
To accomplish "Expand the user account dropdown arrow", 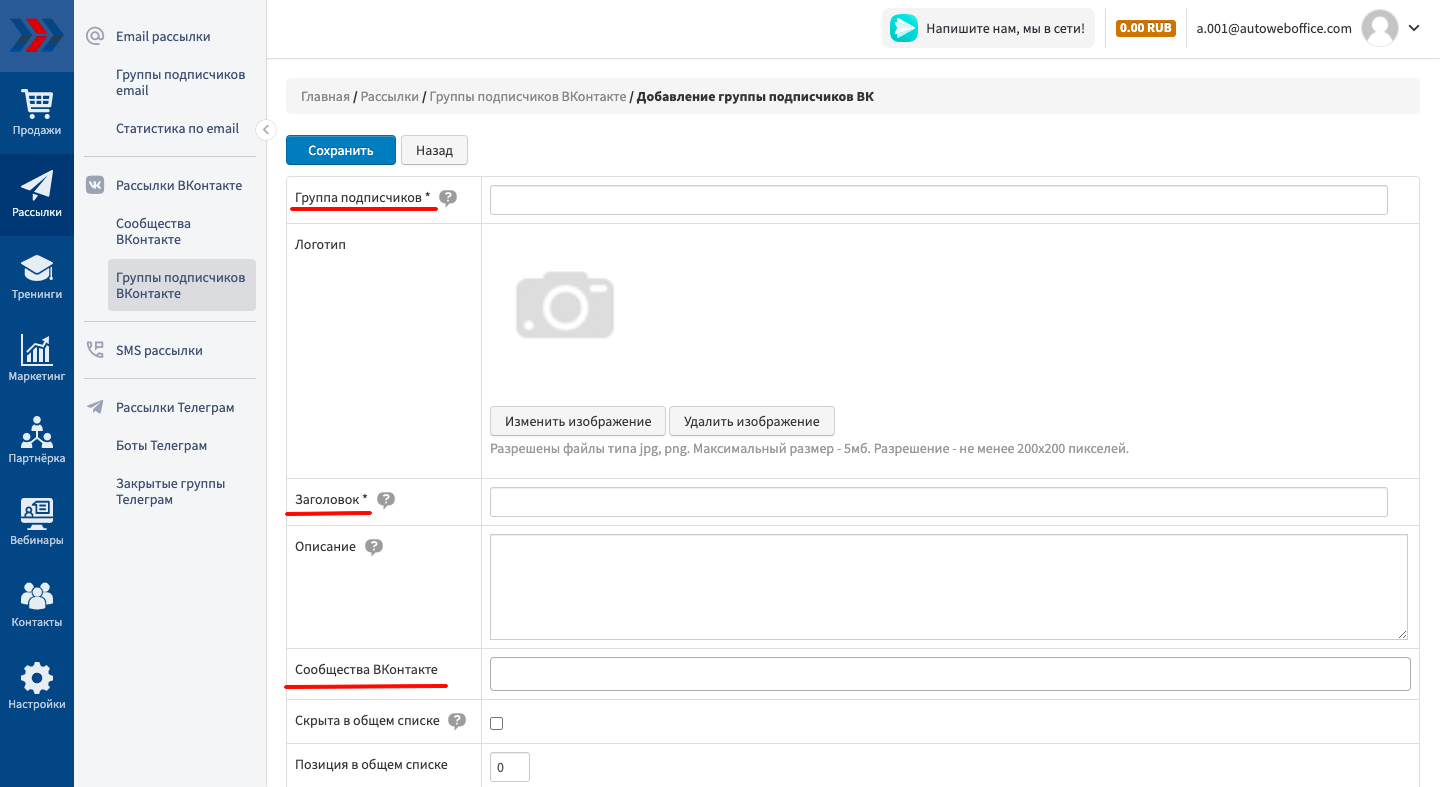I will point(1414,28).
